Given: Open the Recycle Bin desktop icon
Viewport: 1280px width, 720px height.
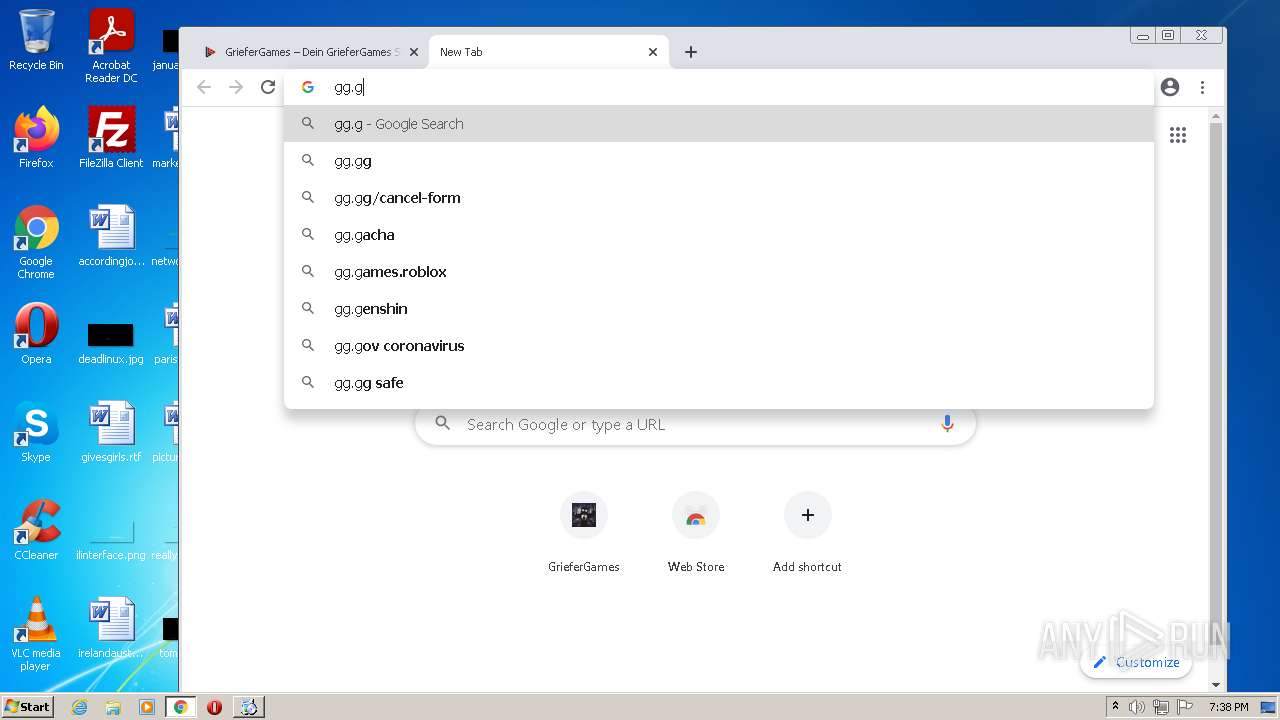Looking at the screenshot, I should pos(36,40).
